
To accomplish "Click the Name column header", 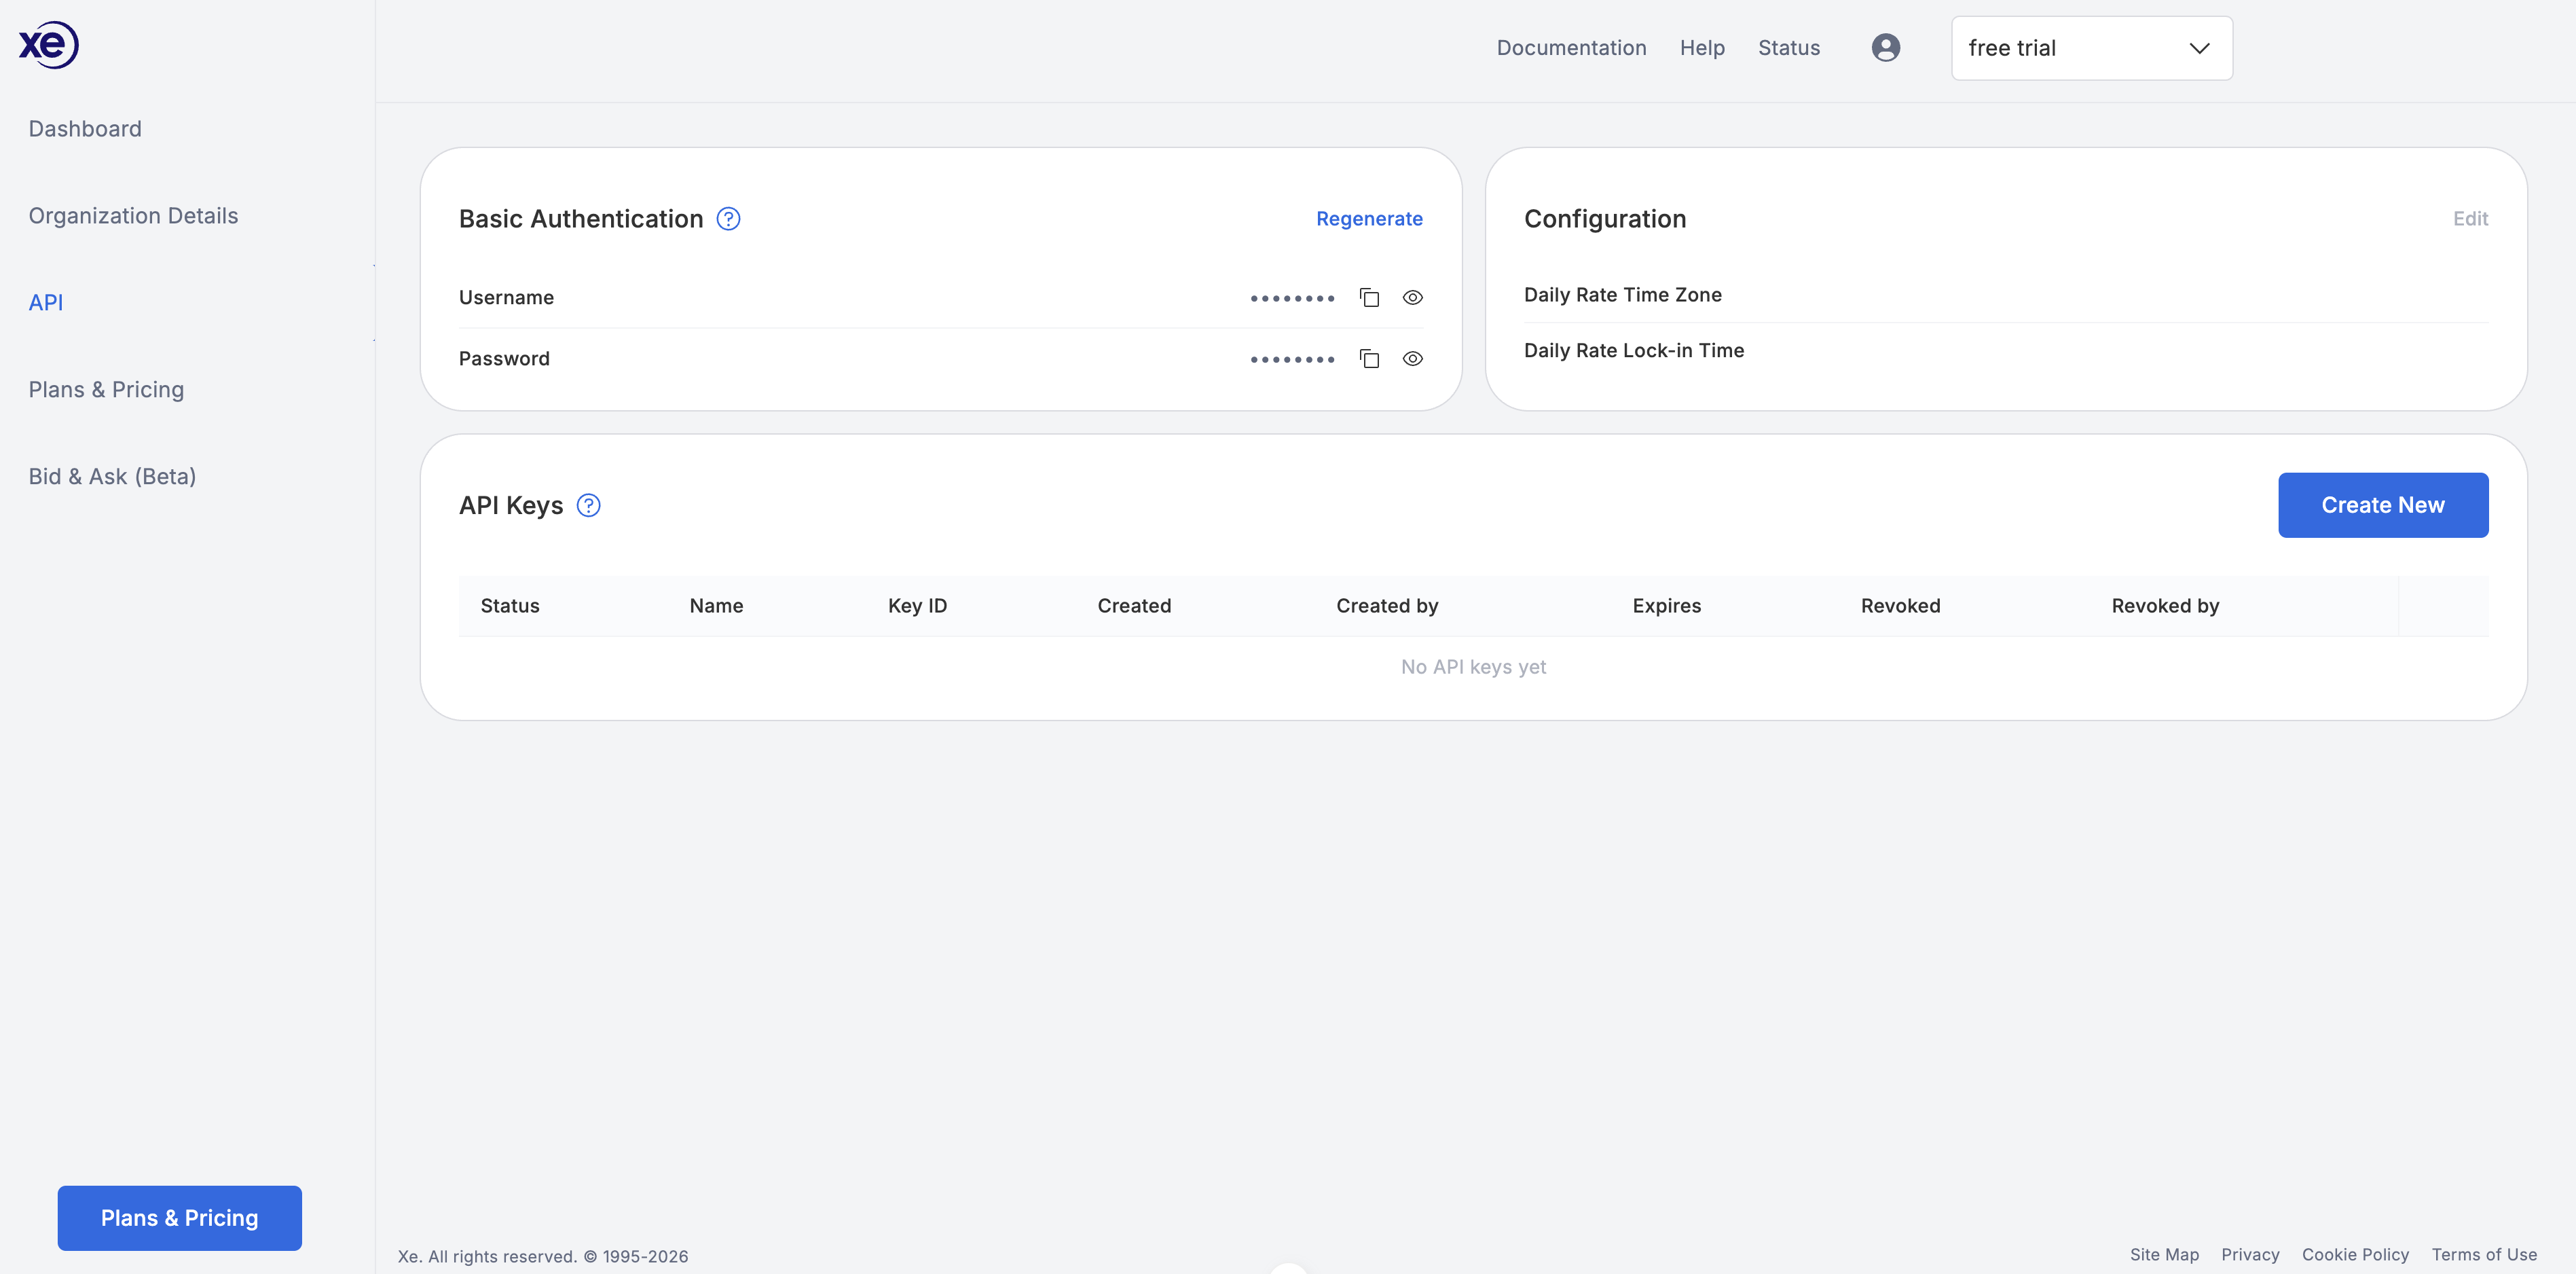I will click(716, 606).
